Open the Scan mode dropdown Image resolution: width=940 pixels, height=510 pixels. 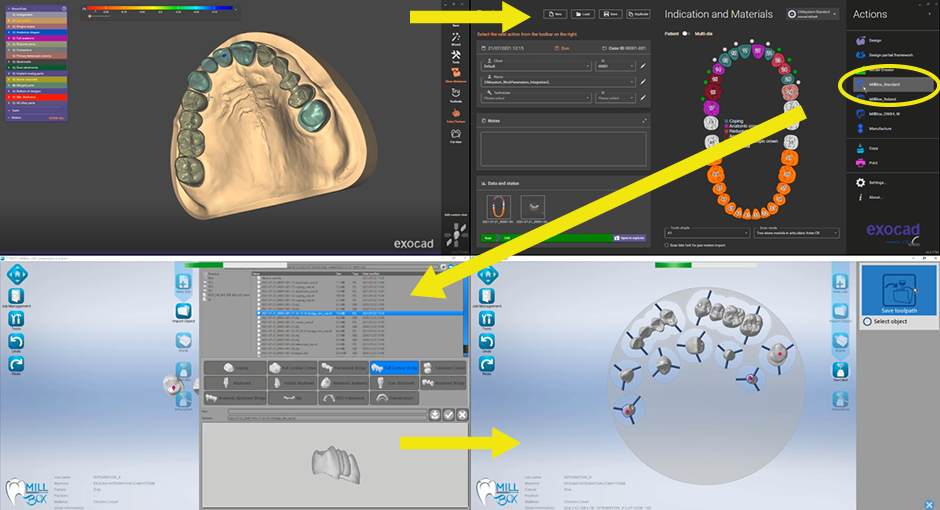(x=796, y=232)
